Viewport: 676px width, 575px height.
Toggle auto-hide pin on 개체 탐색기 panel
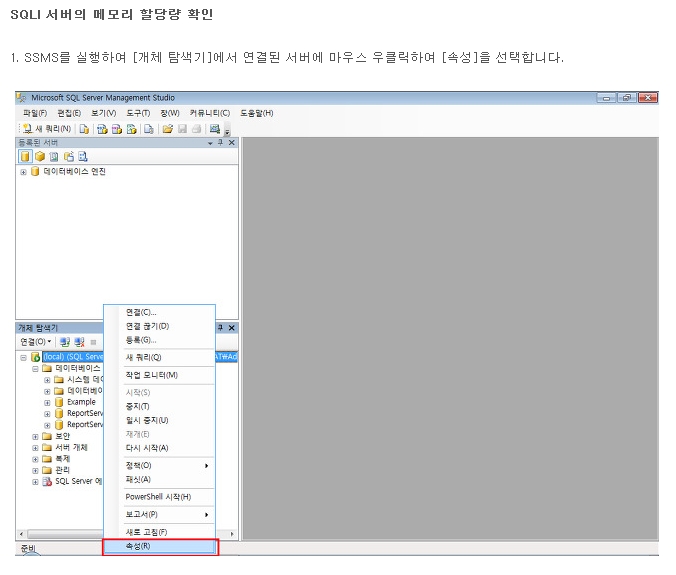(220, 328)
